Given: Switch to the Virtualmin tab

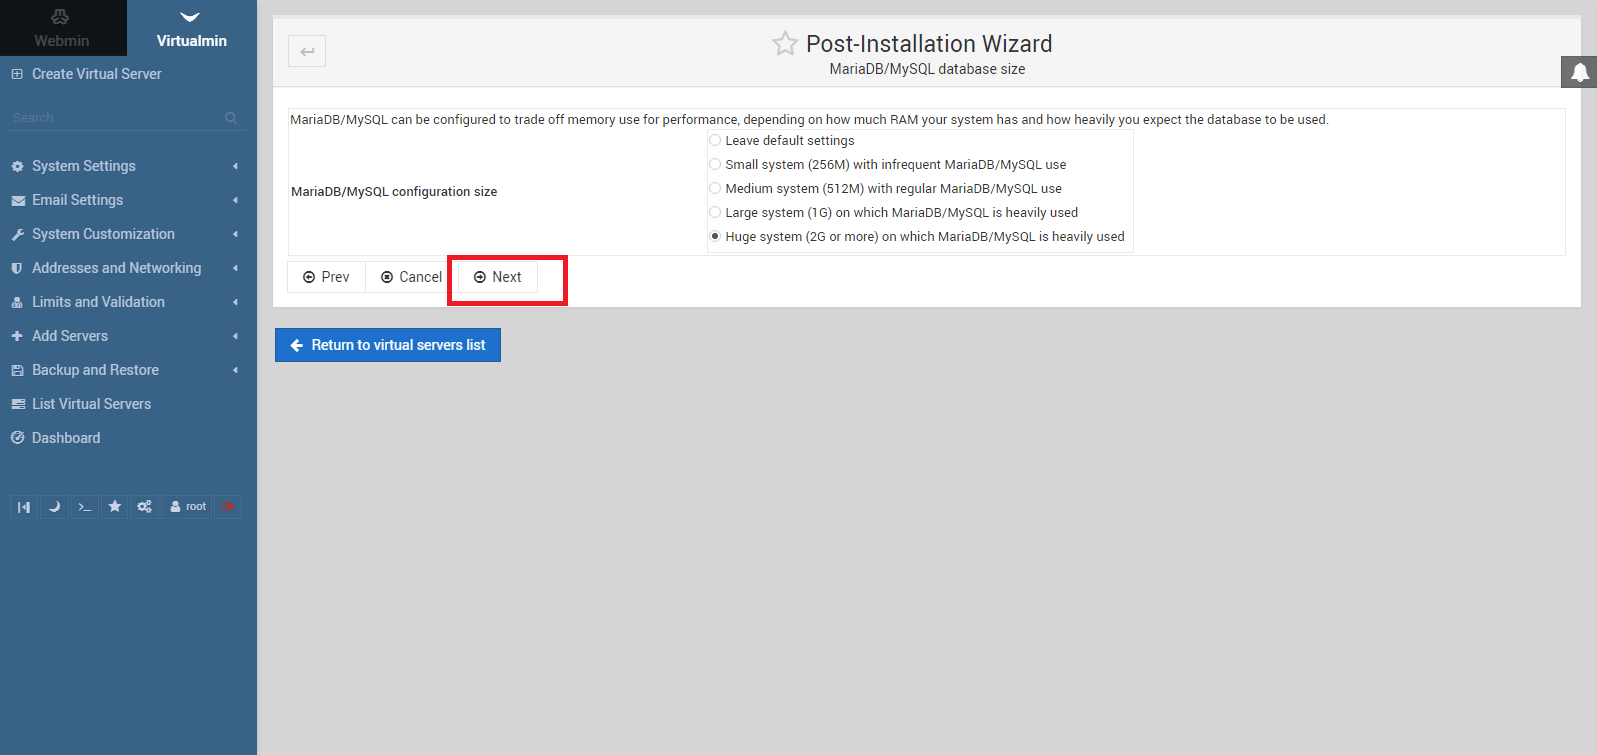Looking at the screenshot, I should pyautogui.click(x=192, y=28).
